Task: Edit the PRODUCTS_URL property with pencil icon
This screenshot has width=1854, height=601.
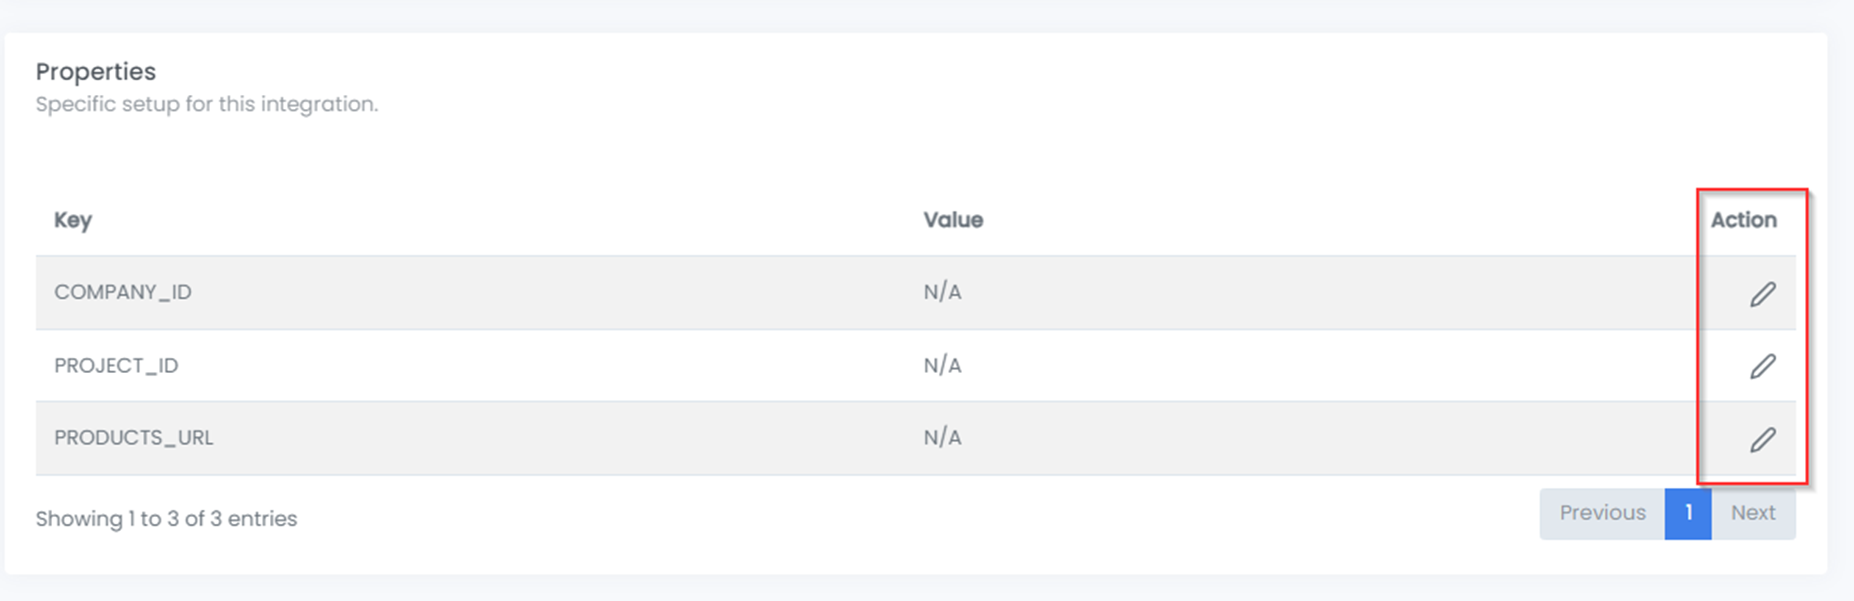Action: pyautogui.click(x=1762, y=440)
